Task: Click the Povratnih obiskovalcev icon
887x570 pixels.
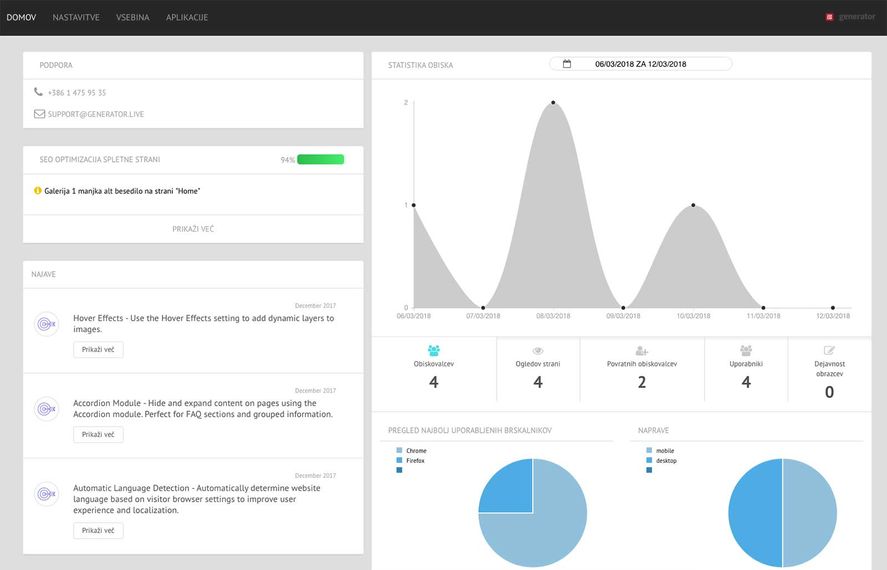Action: coord(642,351)
